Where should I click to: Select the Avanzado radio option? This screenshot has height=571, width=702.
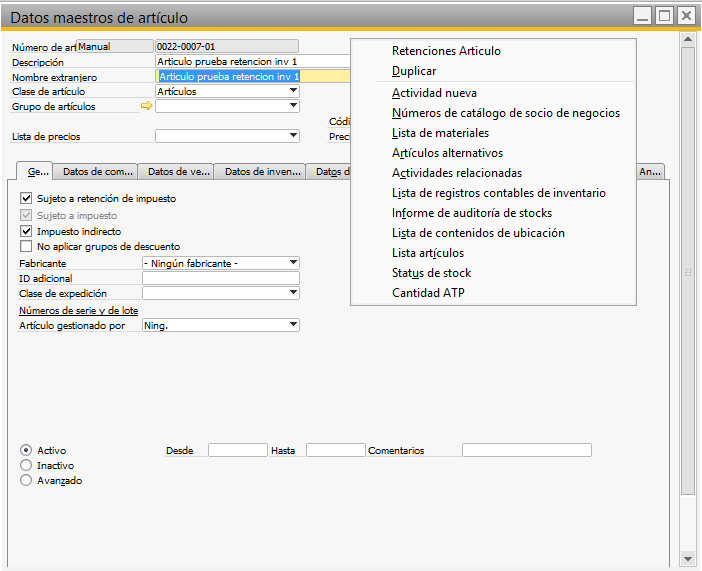[x=26, y=480]
